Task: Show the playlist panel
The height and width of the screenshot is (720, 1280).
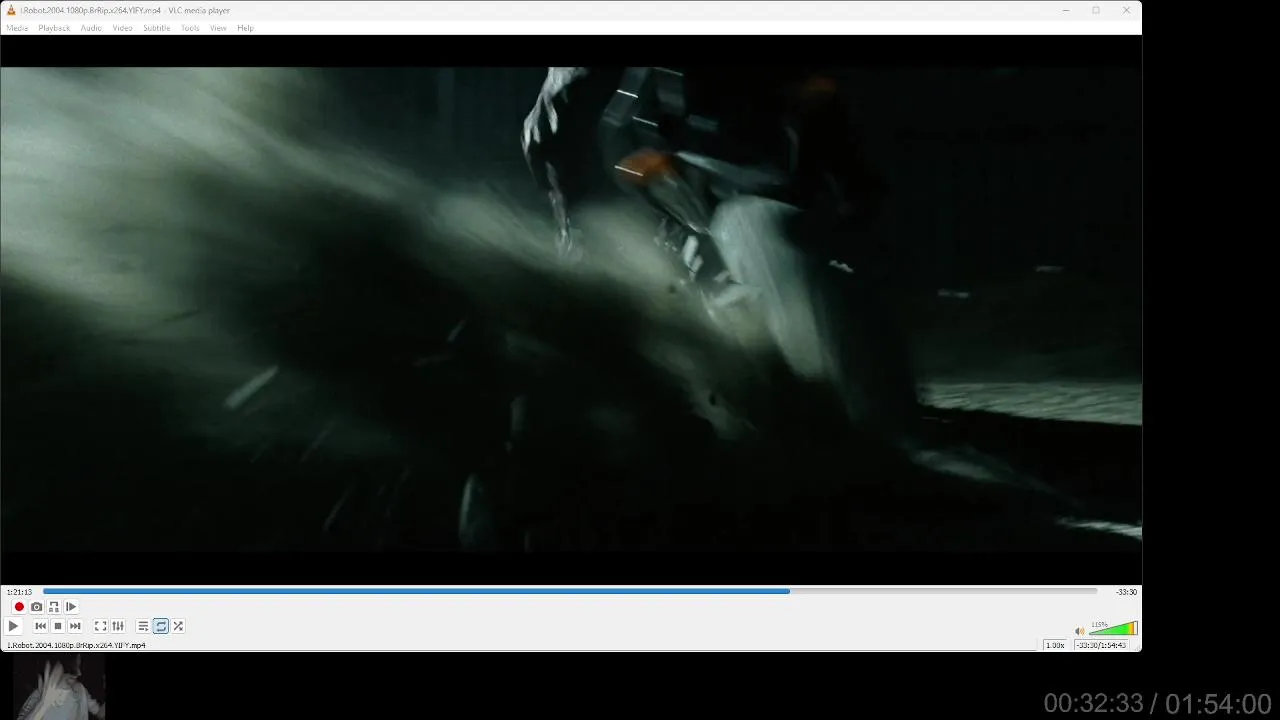Action: click(143, 626)
